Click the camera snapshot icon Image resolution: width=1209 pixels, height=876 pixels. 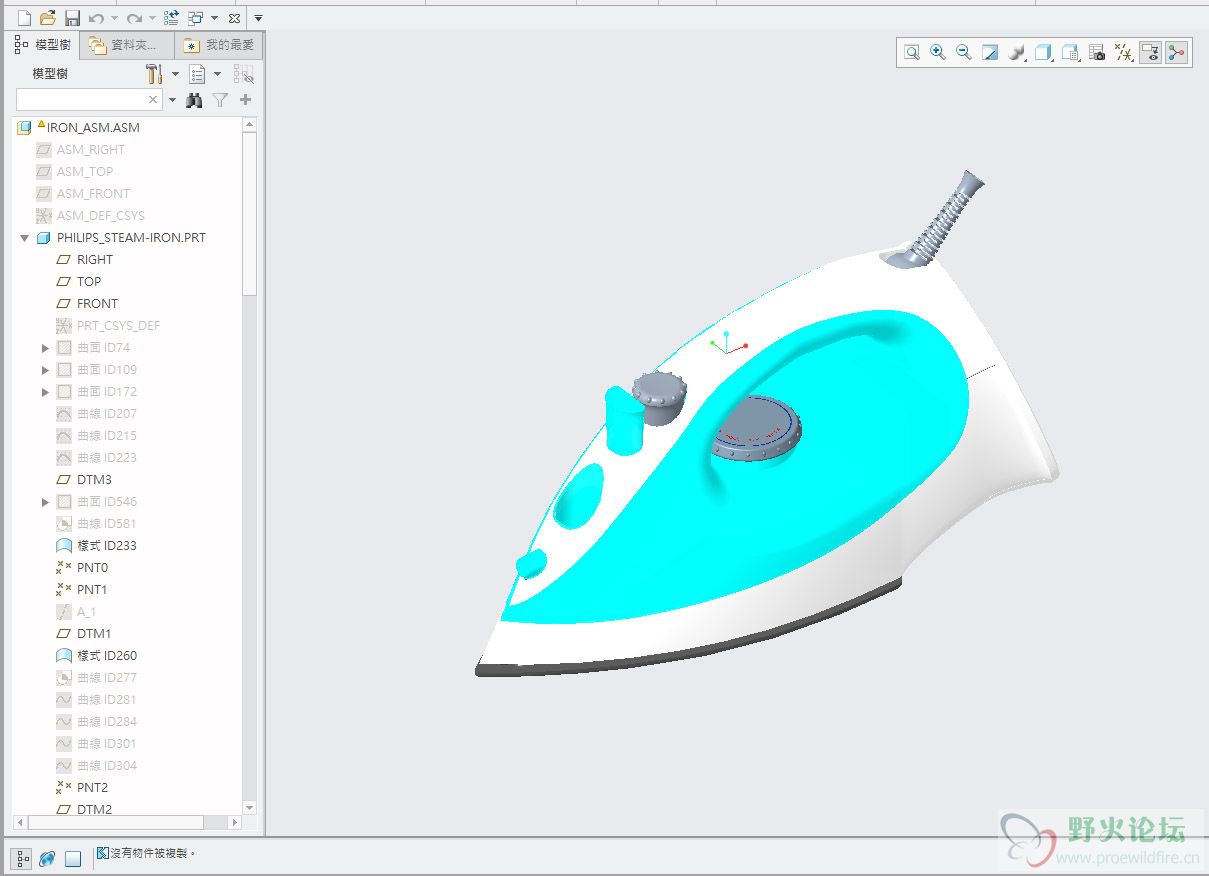(1097, 53)
